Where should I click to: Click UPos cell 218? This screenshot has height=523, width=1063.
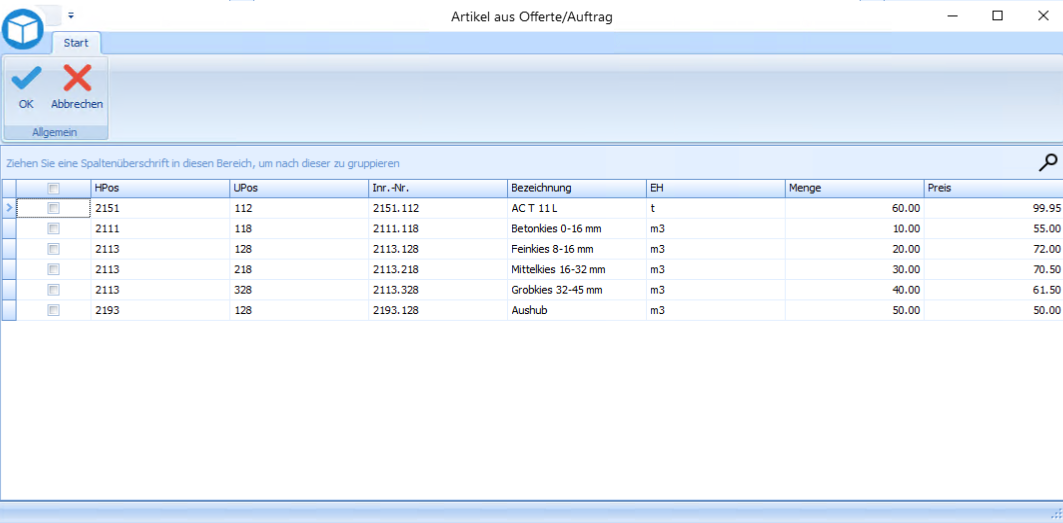pyautogui.click(x=299, y=269)
